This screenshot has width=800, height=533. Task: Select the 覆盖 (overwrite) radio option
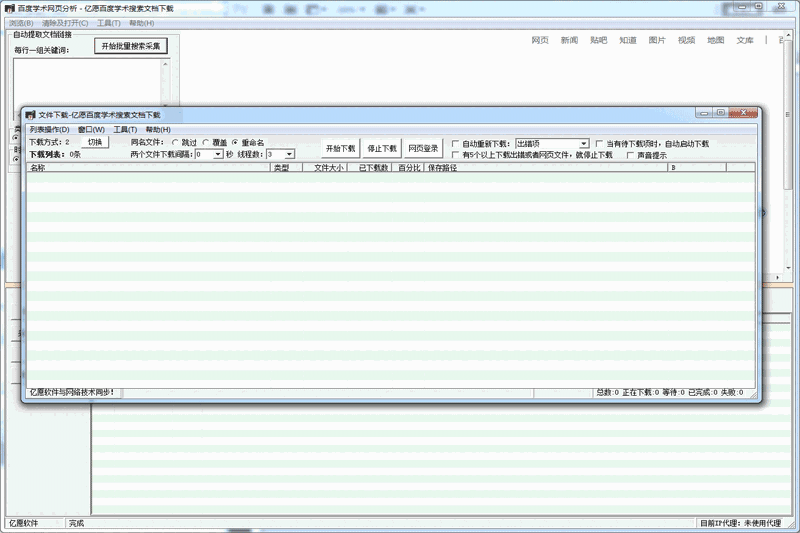(x=206, y=143)
